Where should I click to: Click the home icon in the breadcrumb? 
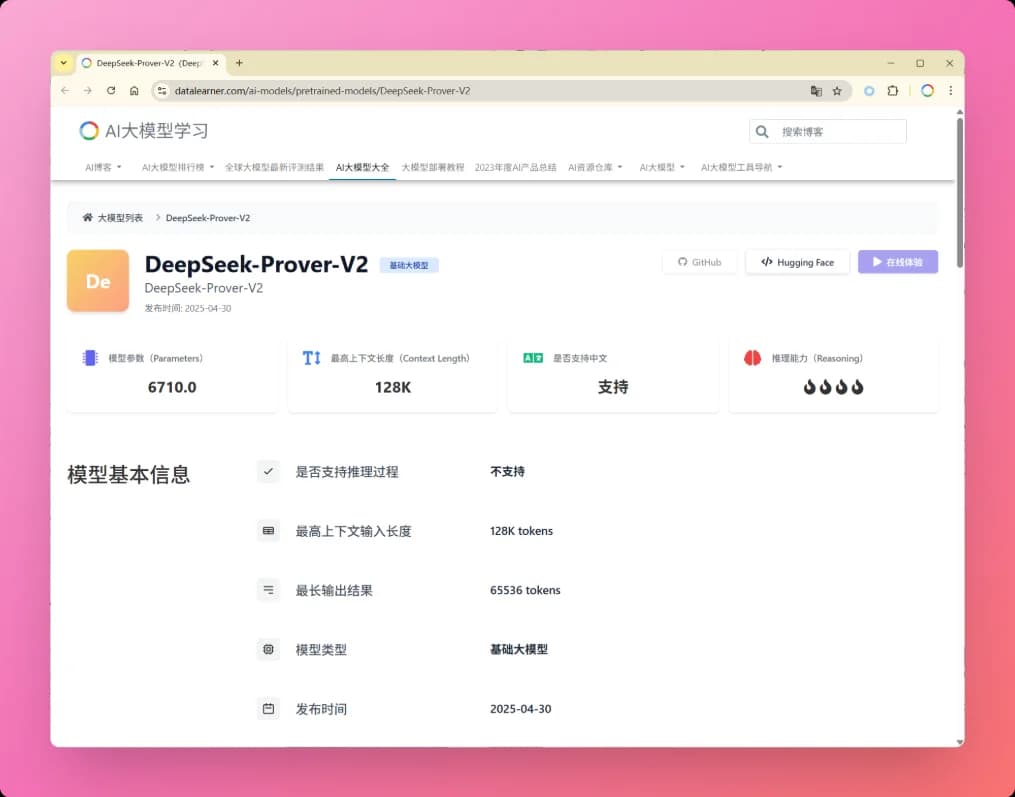(x=88, y=217)
